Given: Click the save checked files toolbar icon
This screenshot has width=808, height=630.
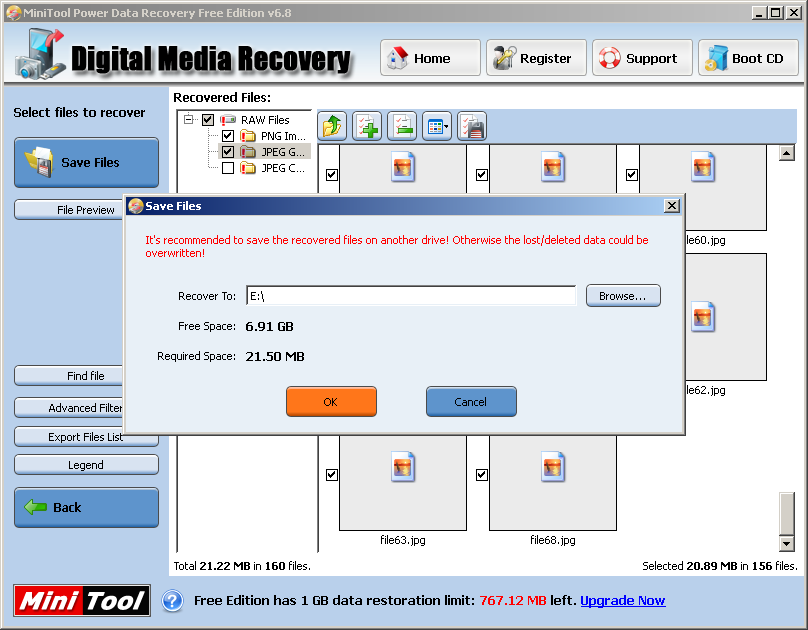Looking at the screenshot, I should pyautogui.click(x=472, y=127).
